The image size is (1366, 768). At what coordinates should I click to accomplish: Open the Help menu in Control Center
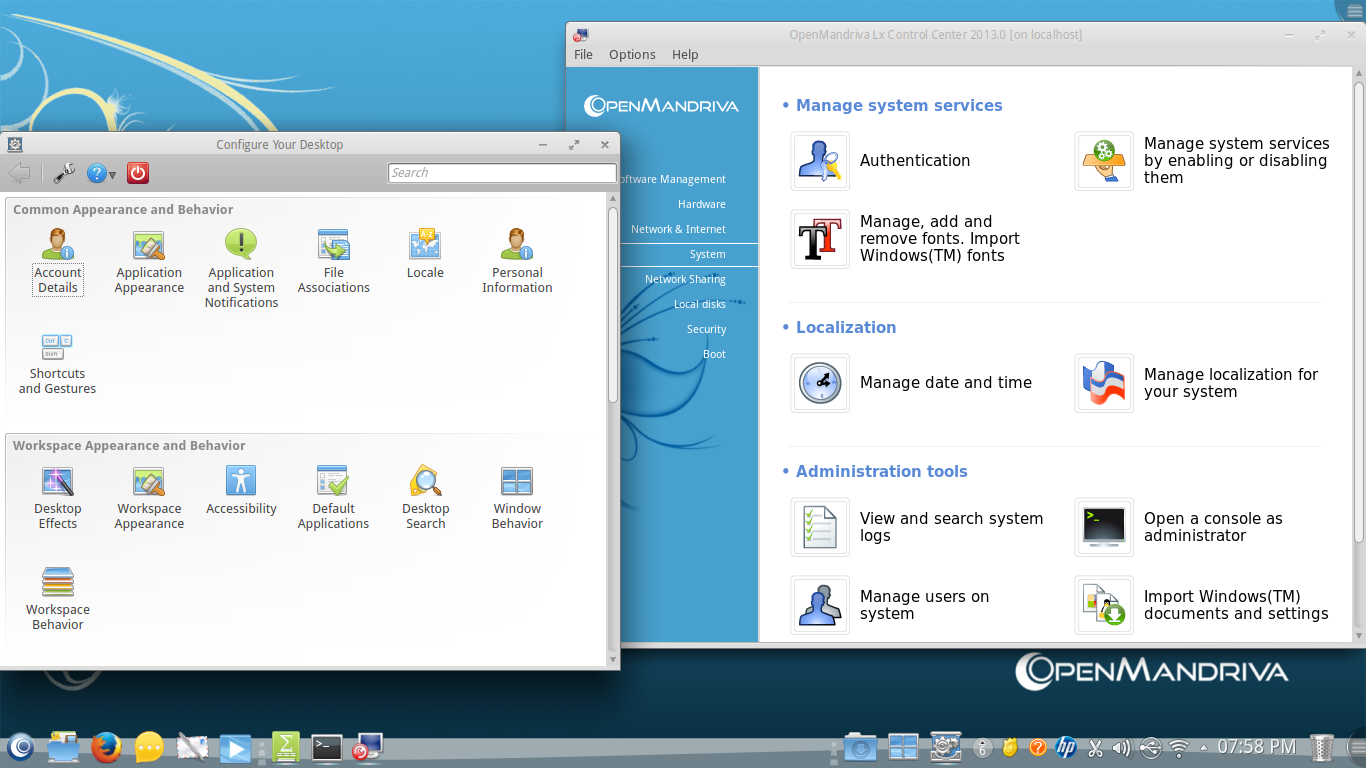(685, 55)
